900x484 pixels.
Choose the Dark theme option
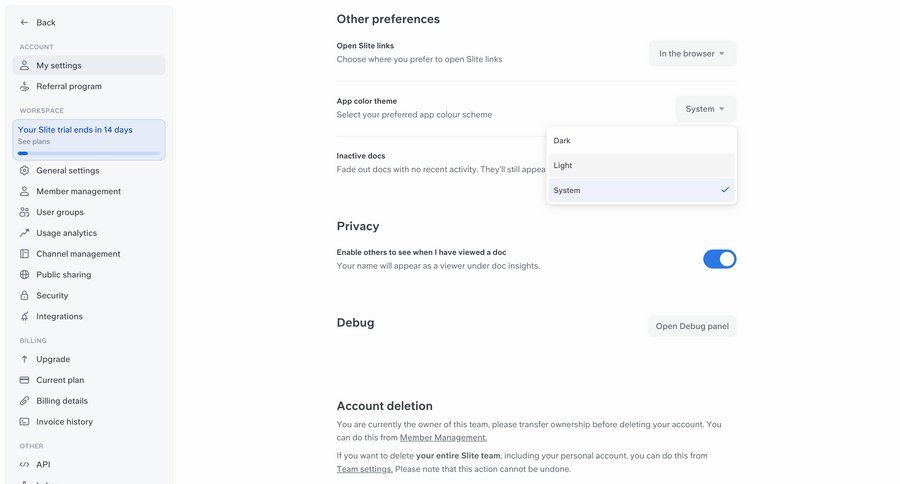point(641,140)
